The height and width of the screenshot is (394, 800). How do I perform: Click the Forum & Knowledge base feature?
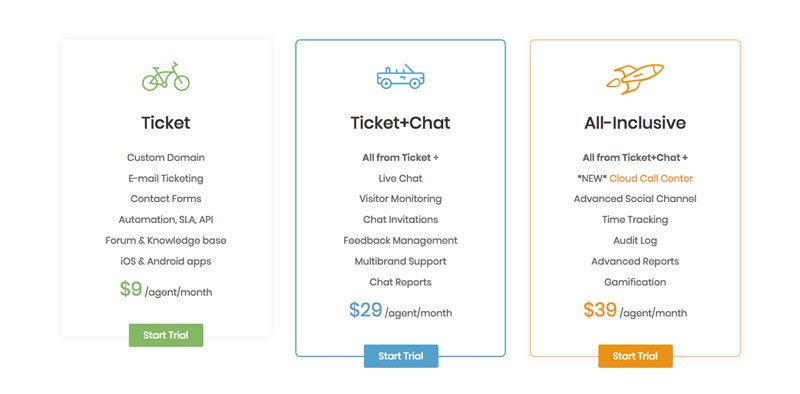coord(166,240)
